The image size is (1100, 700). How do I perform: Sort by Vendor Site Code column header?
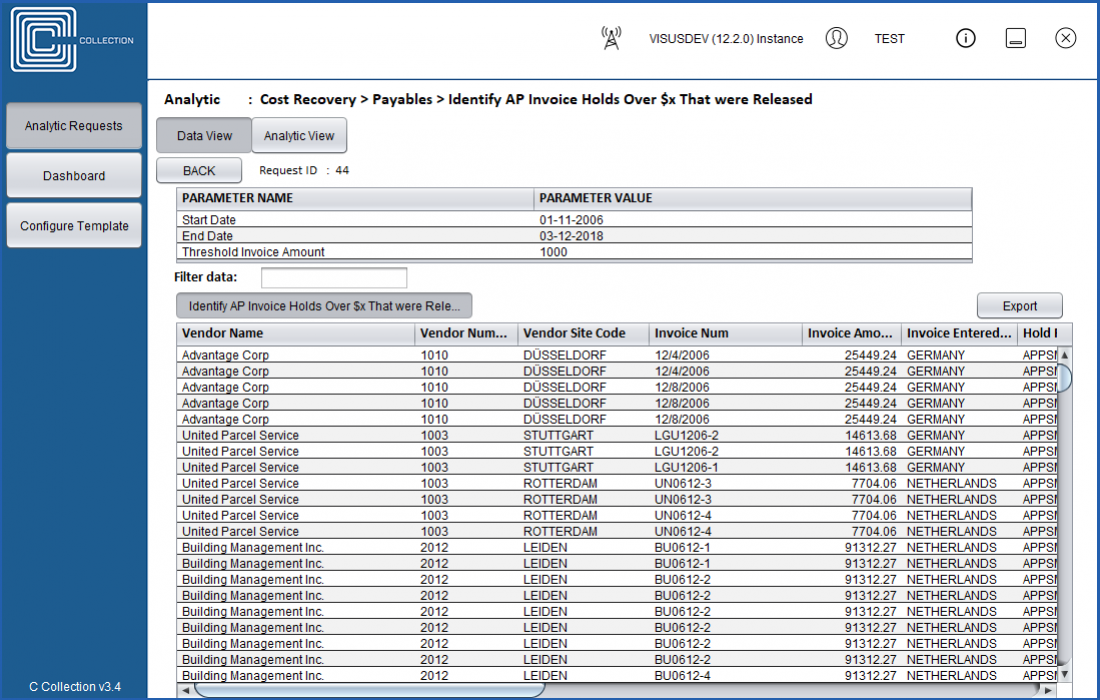click(x=584, y=334)
